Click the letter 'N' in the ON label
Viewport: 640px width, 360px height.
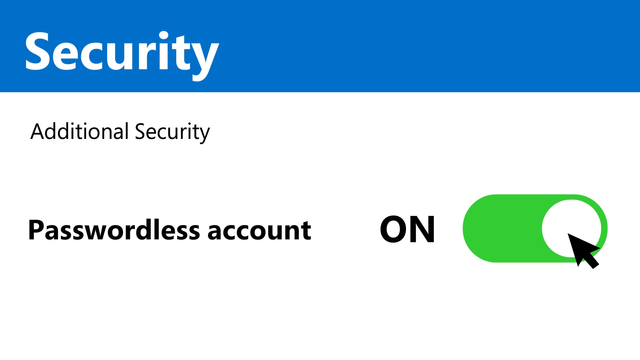point(422,229)
